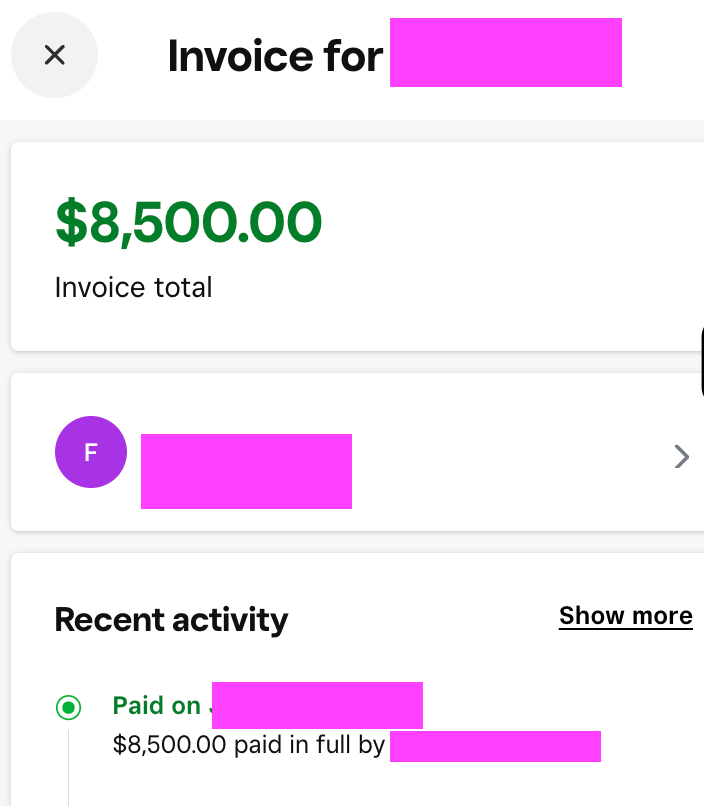Click the redacted date after Paid on
The image size is (704, 806).
[x=317, y=705]
